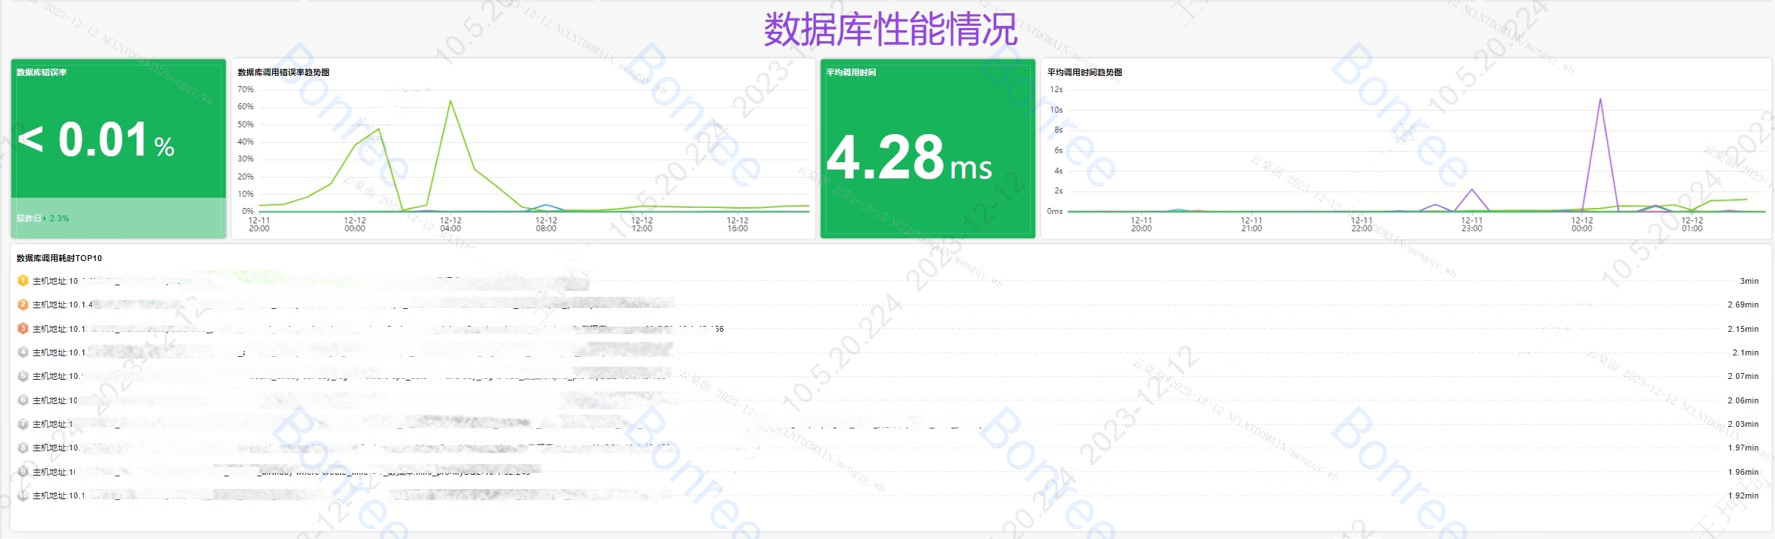Open the 数据库错误率 < 0.01% card

(x=118, y=138)
